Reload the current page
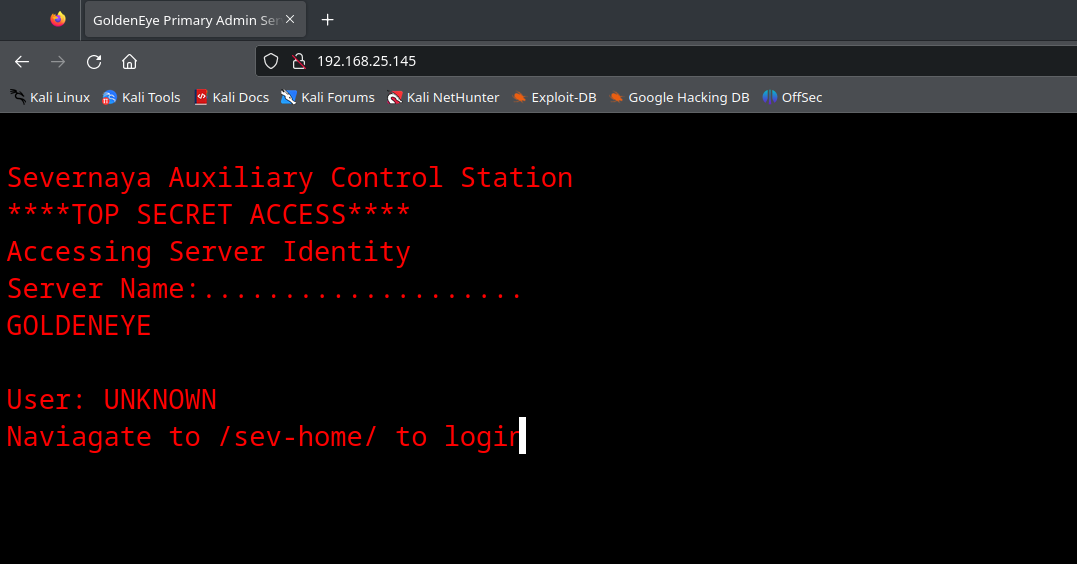The width and height of the screenshot is (1077, 564). [x=94, y=62]
